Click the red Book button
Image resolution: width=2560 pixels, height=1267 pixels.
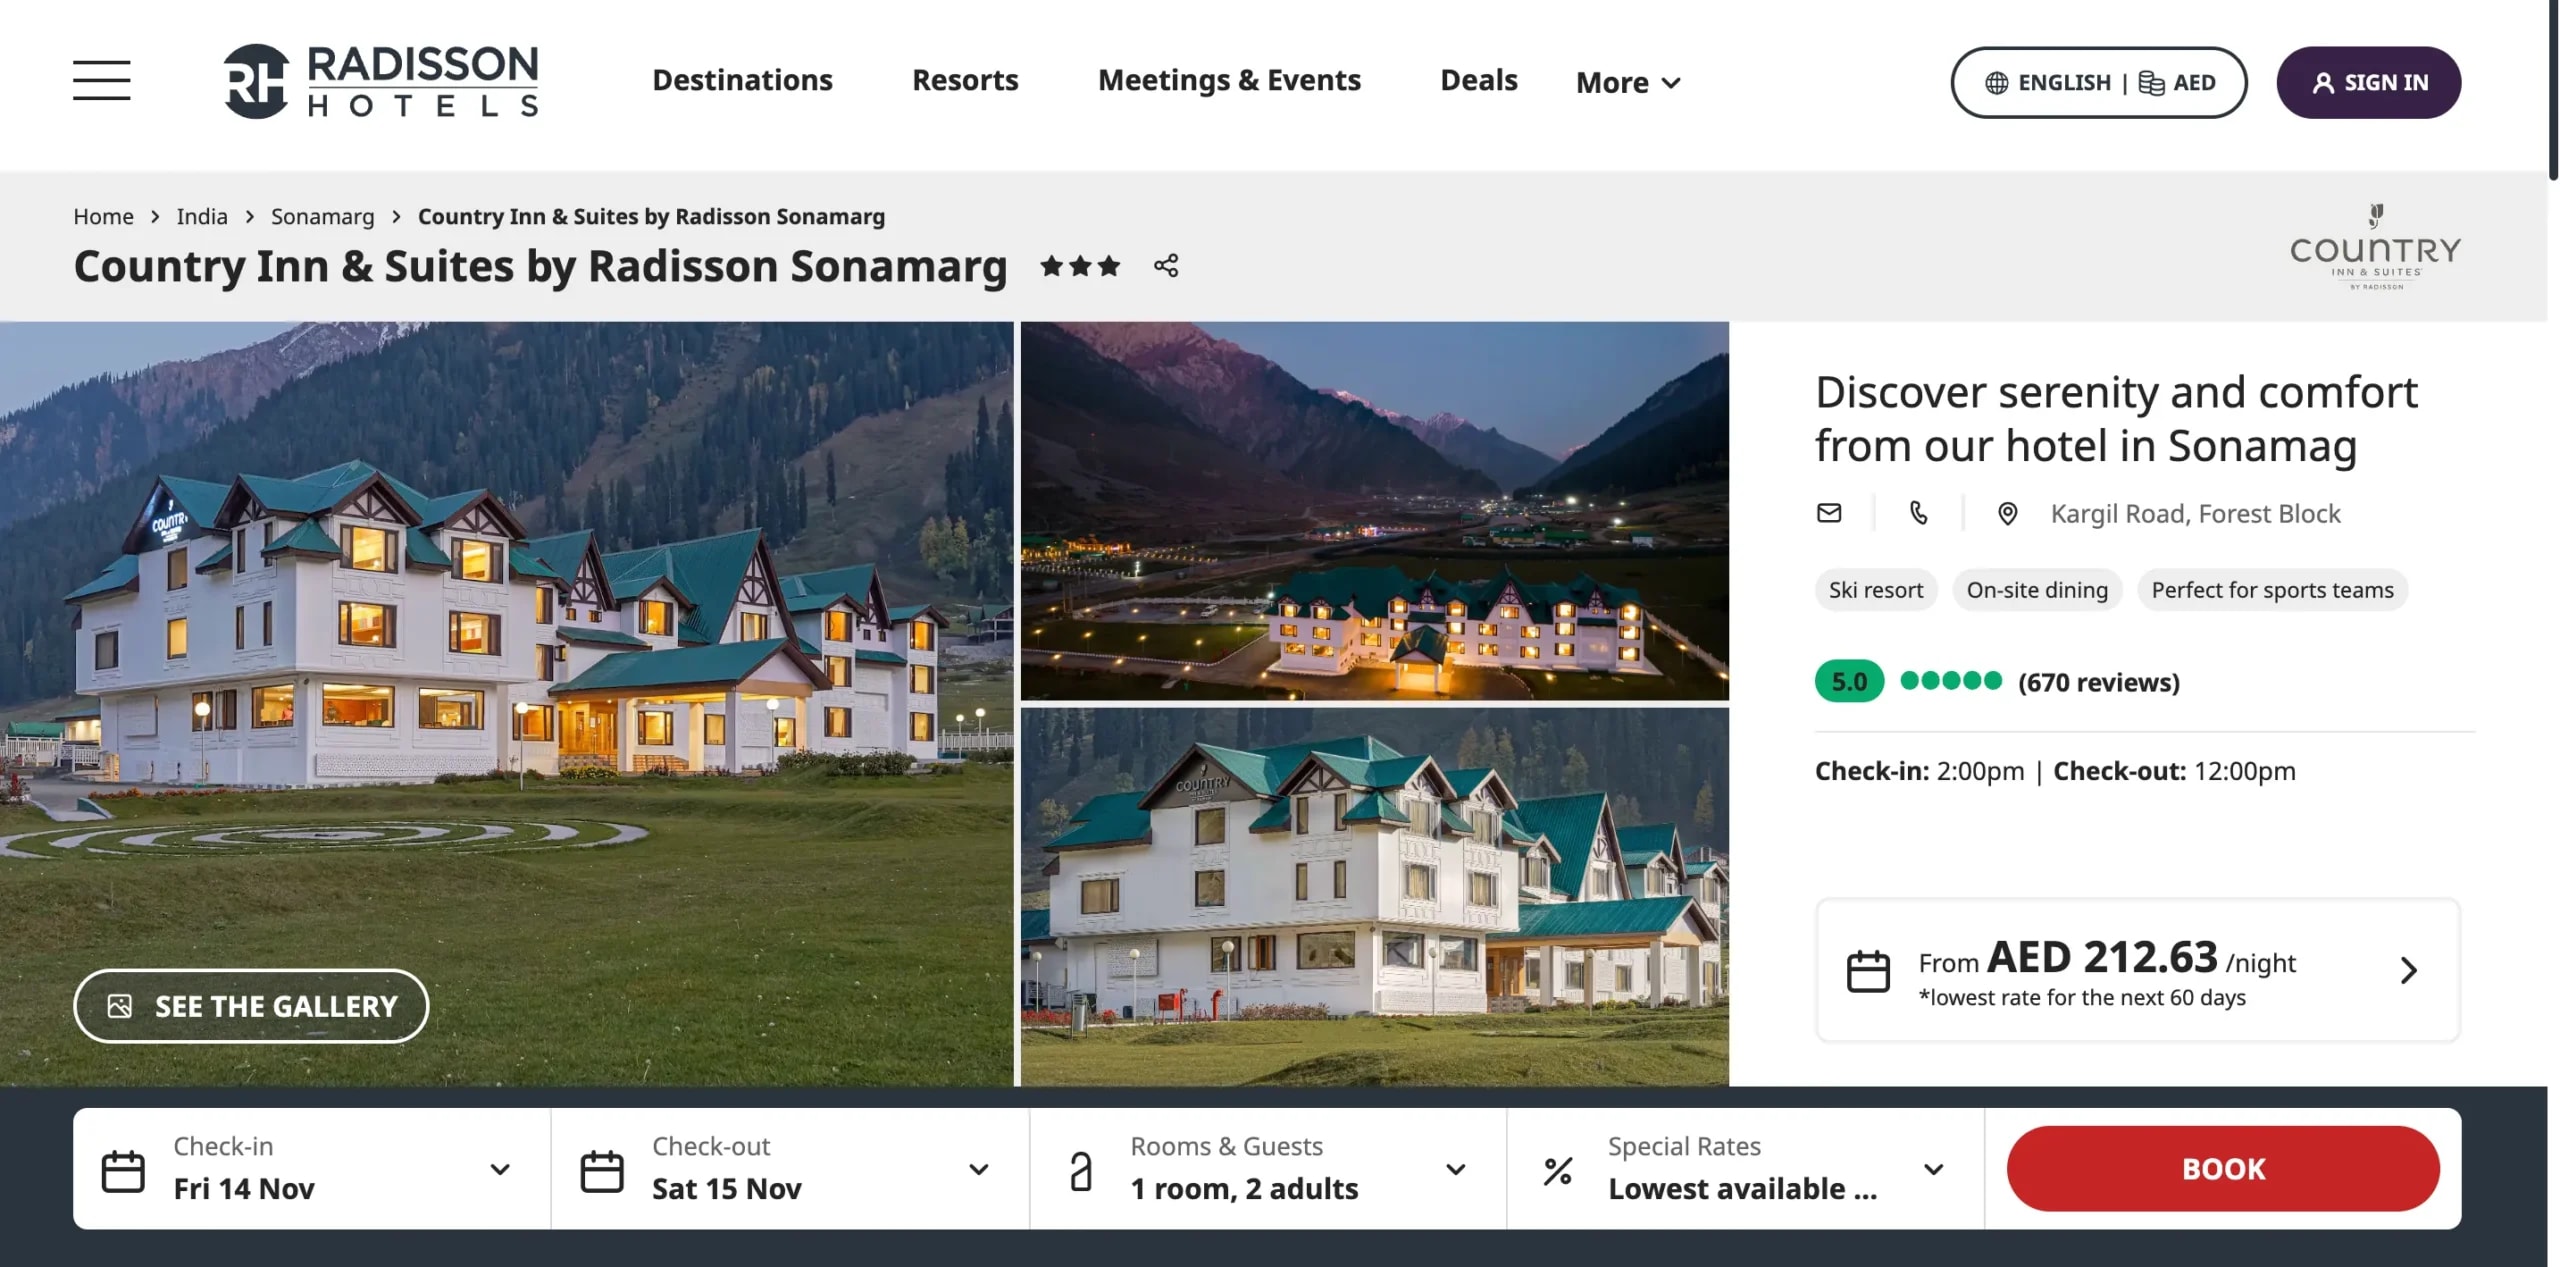point(2223,1169)
